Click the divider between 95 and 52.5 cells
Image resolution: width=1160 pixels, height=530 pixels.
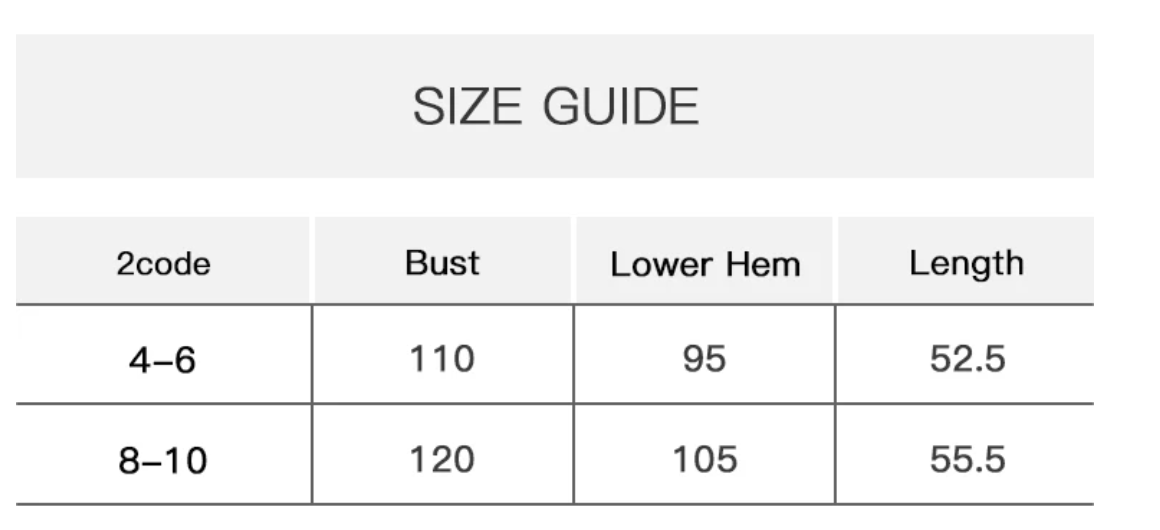click(835, 354)
